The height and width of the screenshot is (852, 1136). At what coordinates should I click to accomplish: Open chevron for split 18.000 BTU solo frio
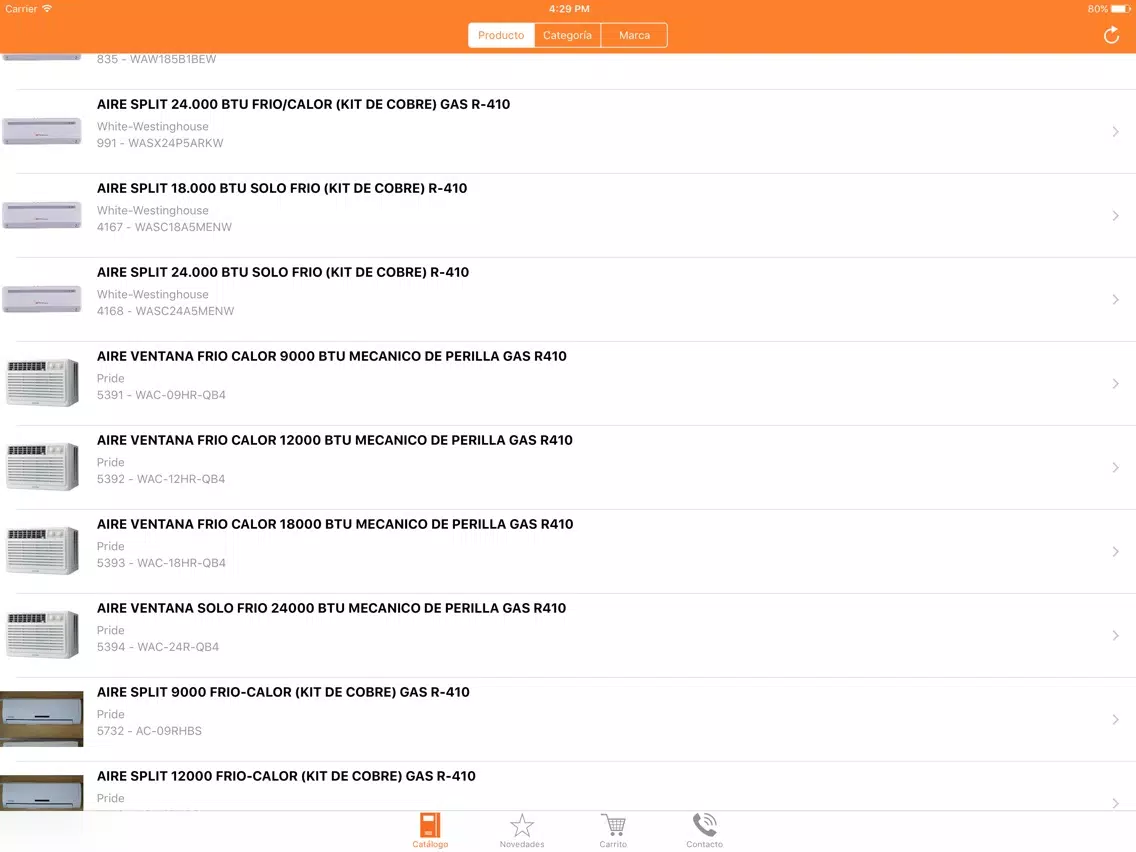[1116, 215]
